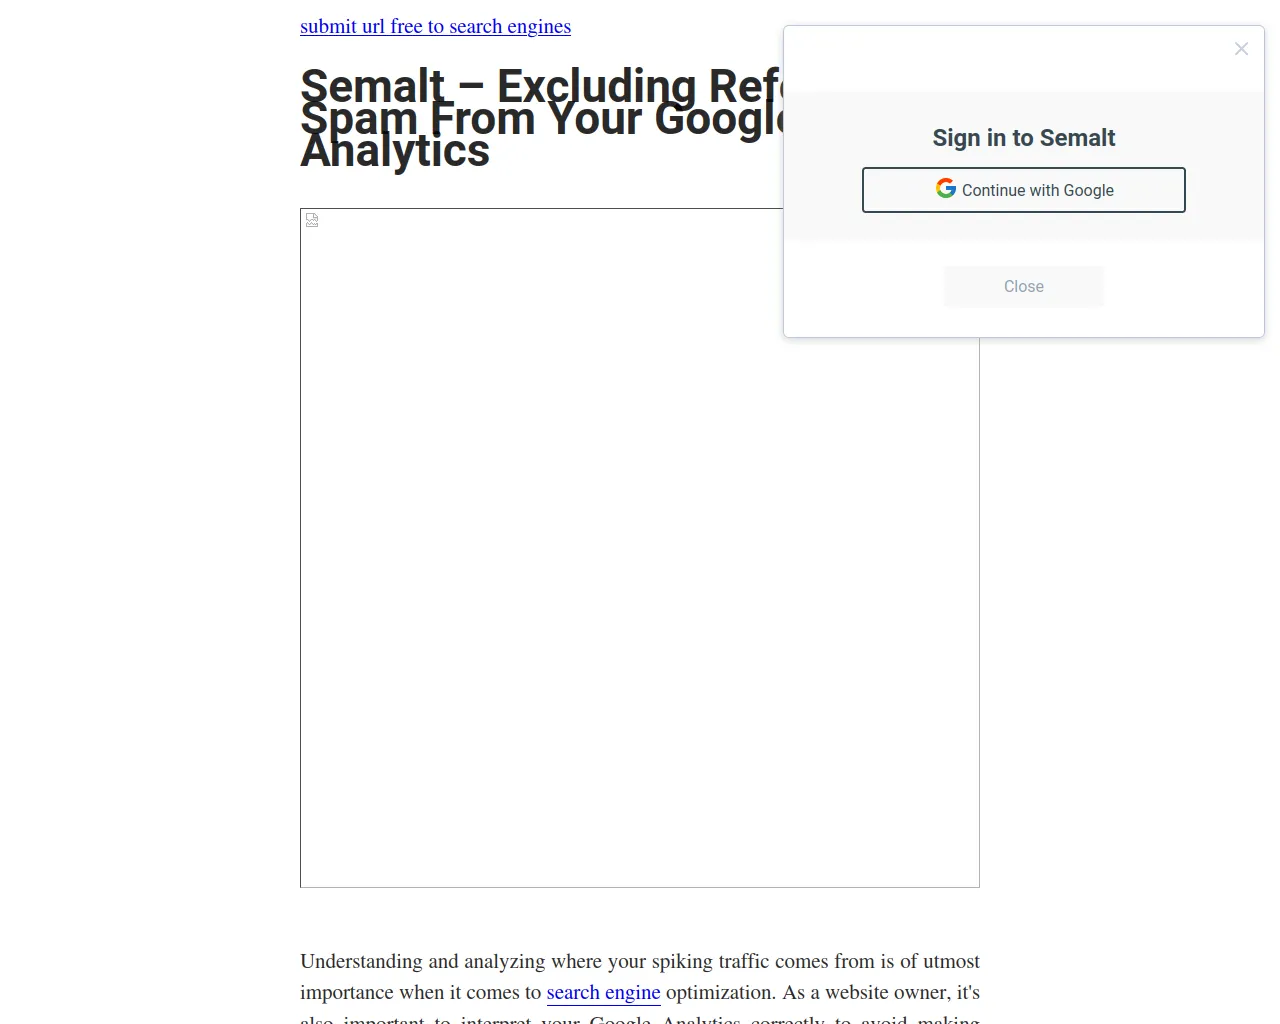Screen dimensions: 1280x1024
Task: Click the word importance in the paragraph
Action: [346, 993]
